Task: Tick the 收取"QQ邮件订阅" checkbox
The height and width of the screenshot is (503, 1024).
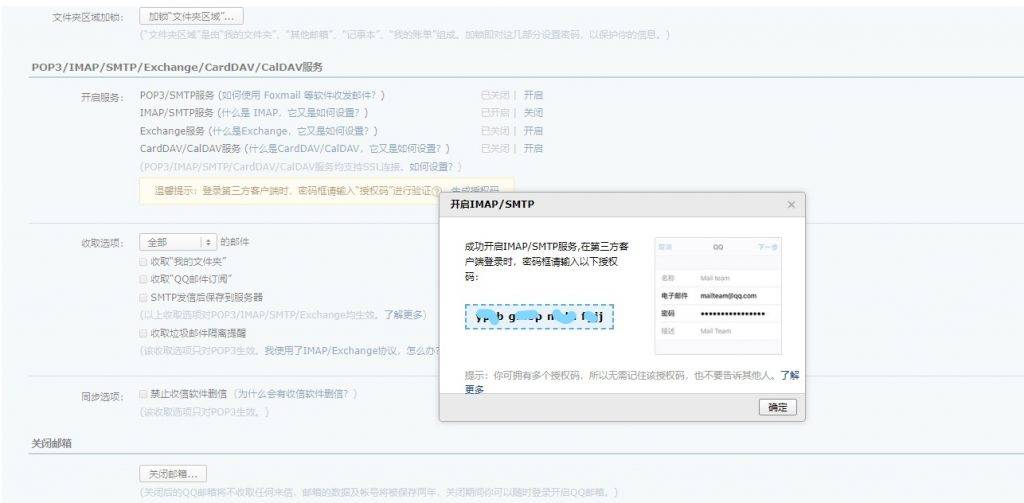Action: [x=144, y=278]
